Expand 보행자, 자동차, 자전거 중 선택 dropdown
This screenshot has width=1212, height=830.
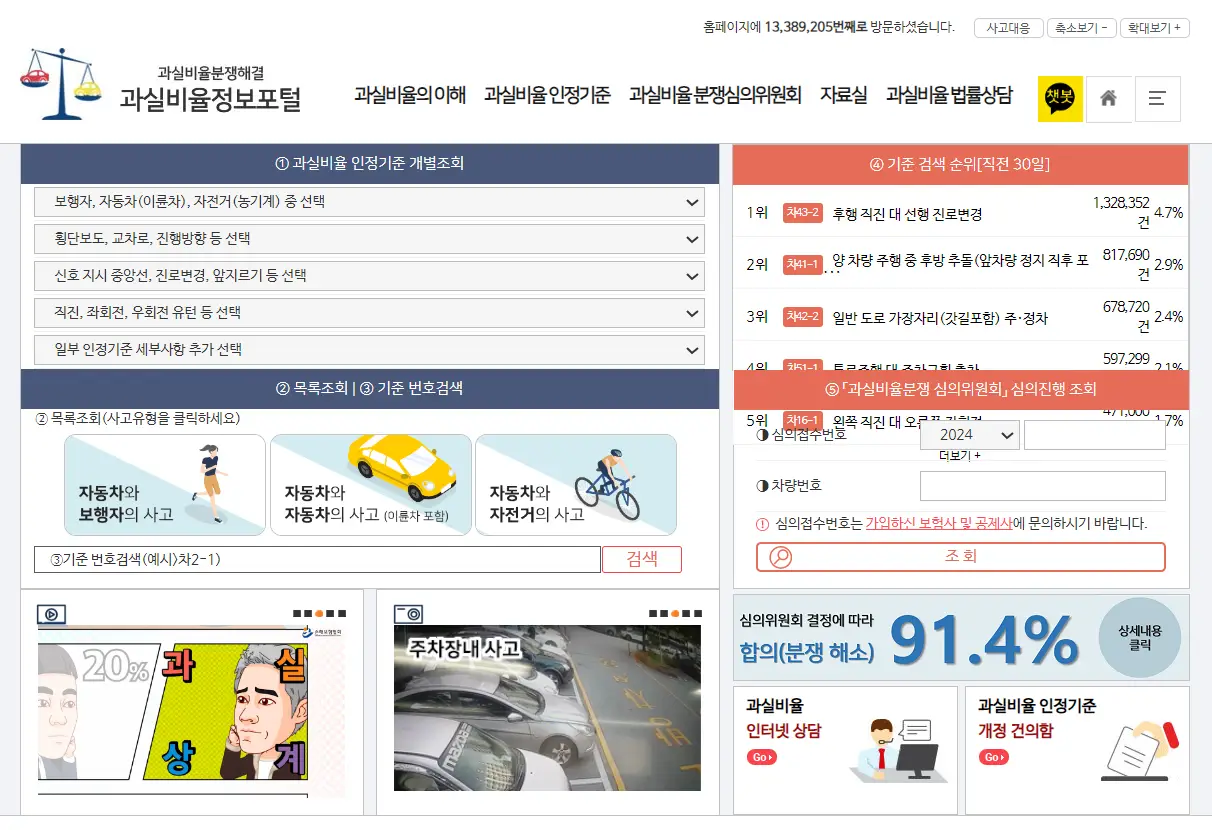(x=369, y=202)
